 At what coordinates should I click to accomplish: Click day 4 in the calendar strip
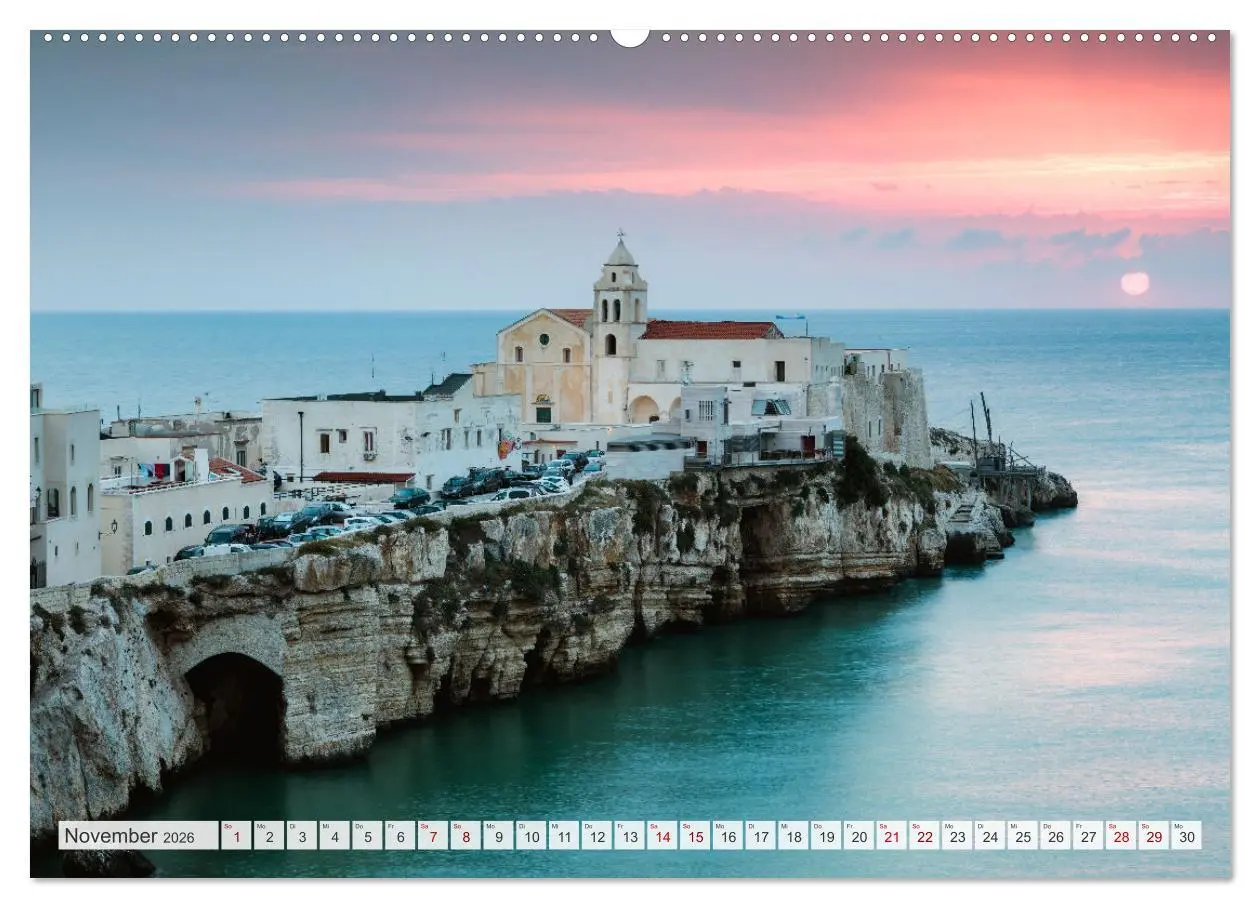334,836
